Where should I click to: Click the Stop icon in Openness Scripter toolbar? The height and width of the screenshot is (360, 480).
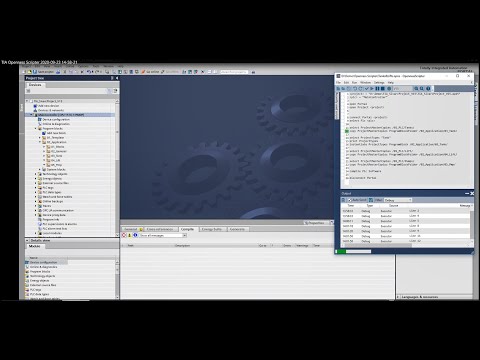pos(383,89)
